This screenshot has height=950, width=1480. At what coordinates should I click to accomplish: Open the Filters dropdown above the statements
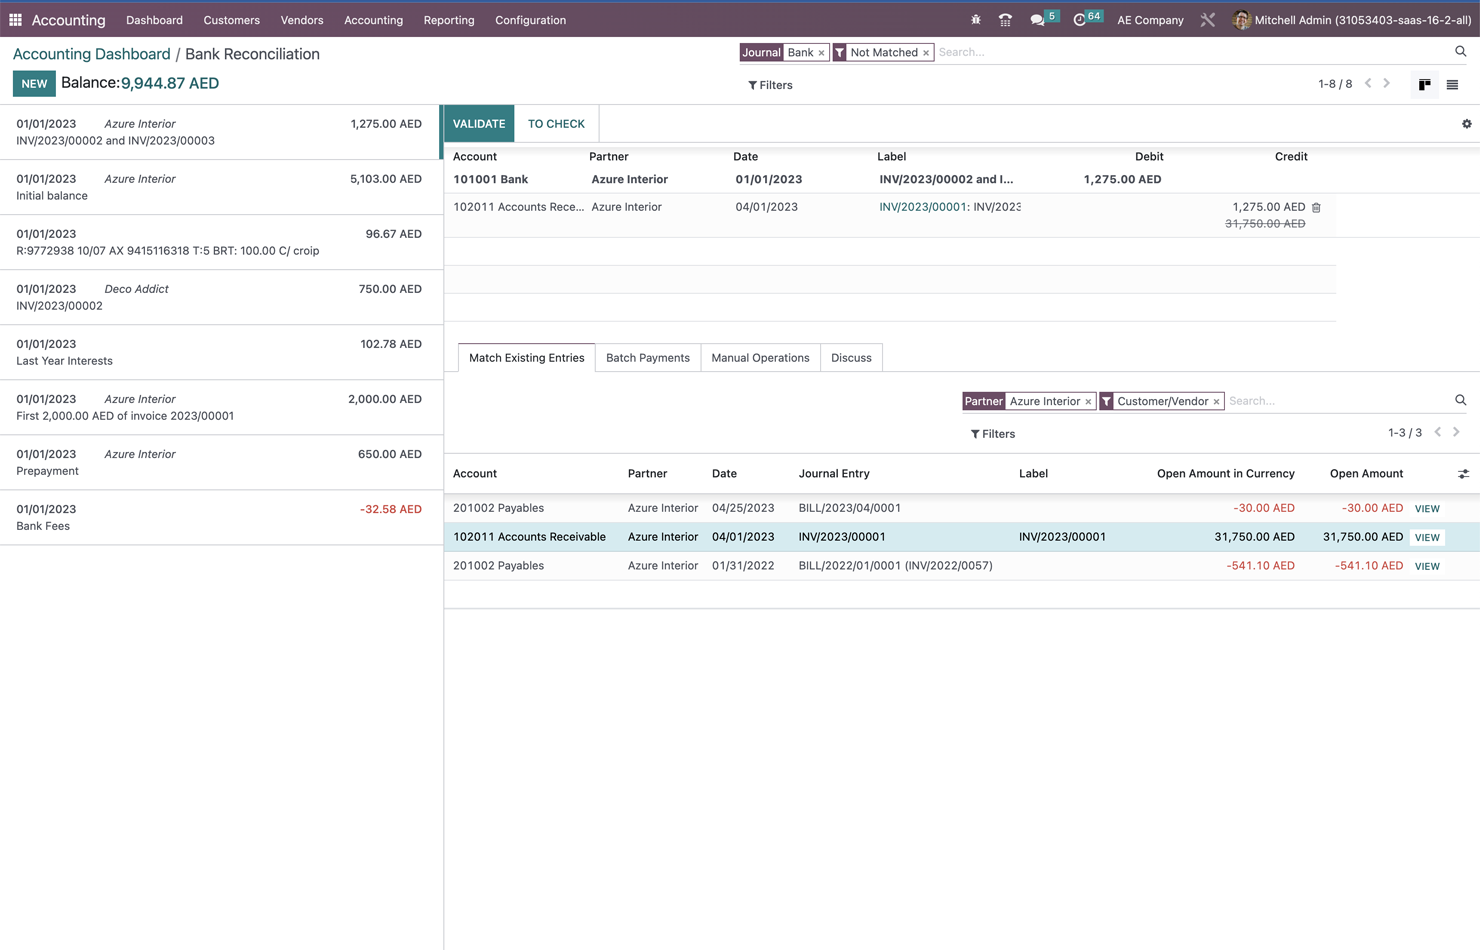tap(770, 85)
